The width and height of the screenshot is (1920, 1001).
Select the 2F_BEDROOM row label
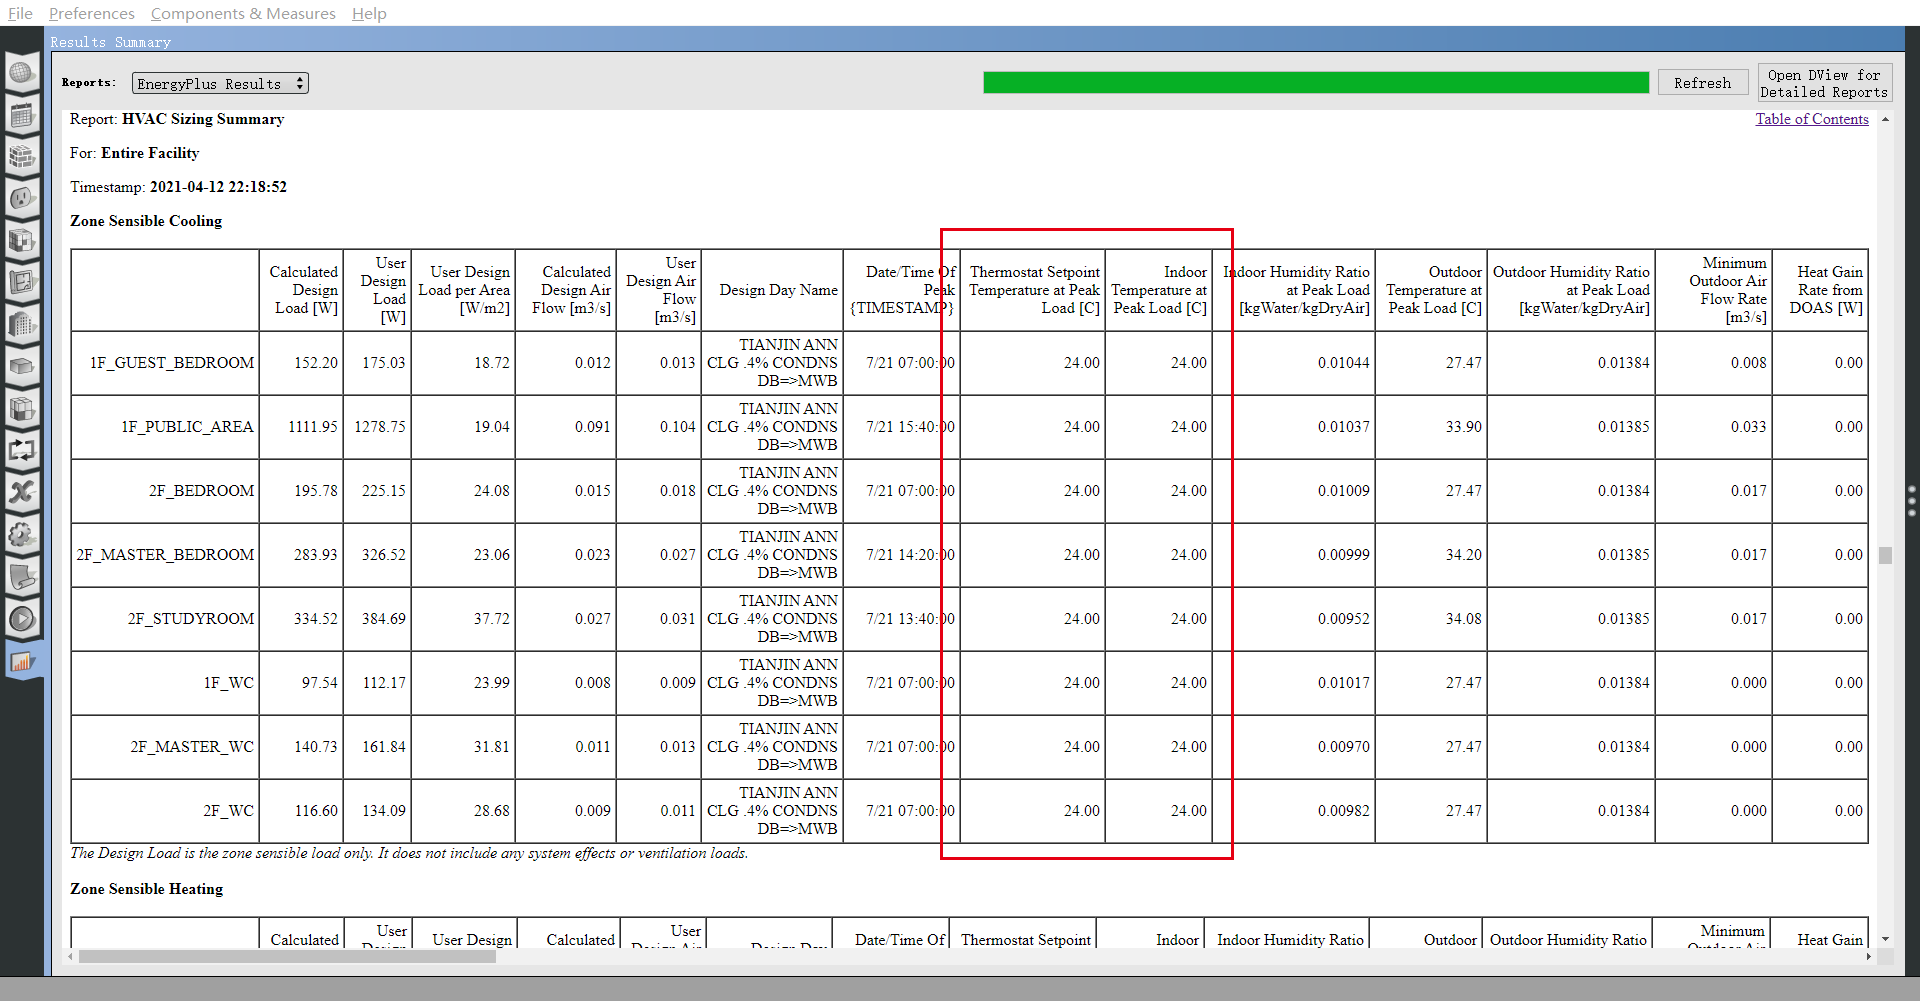(x=201, y=491)
